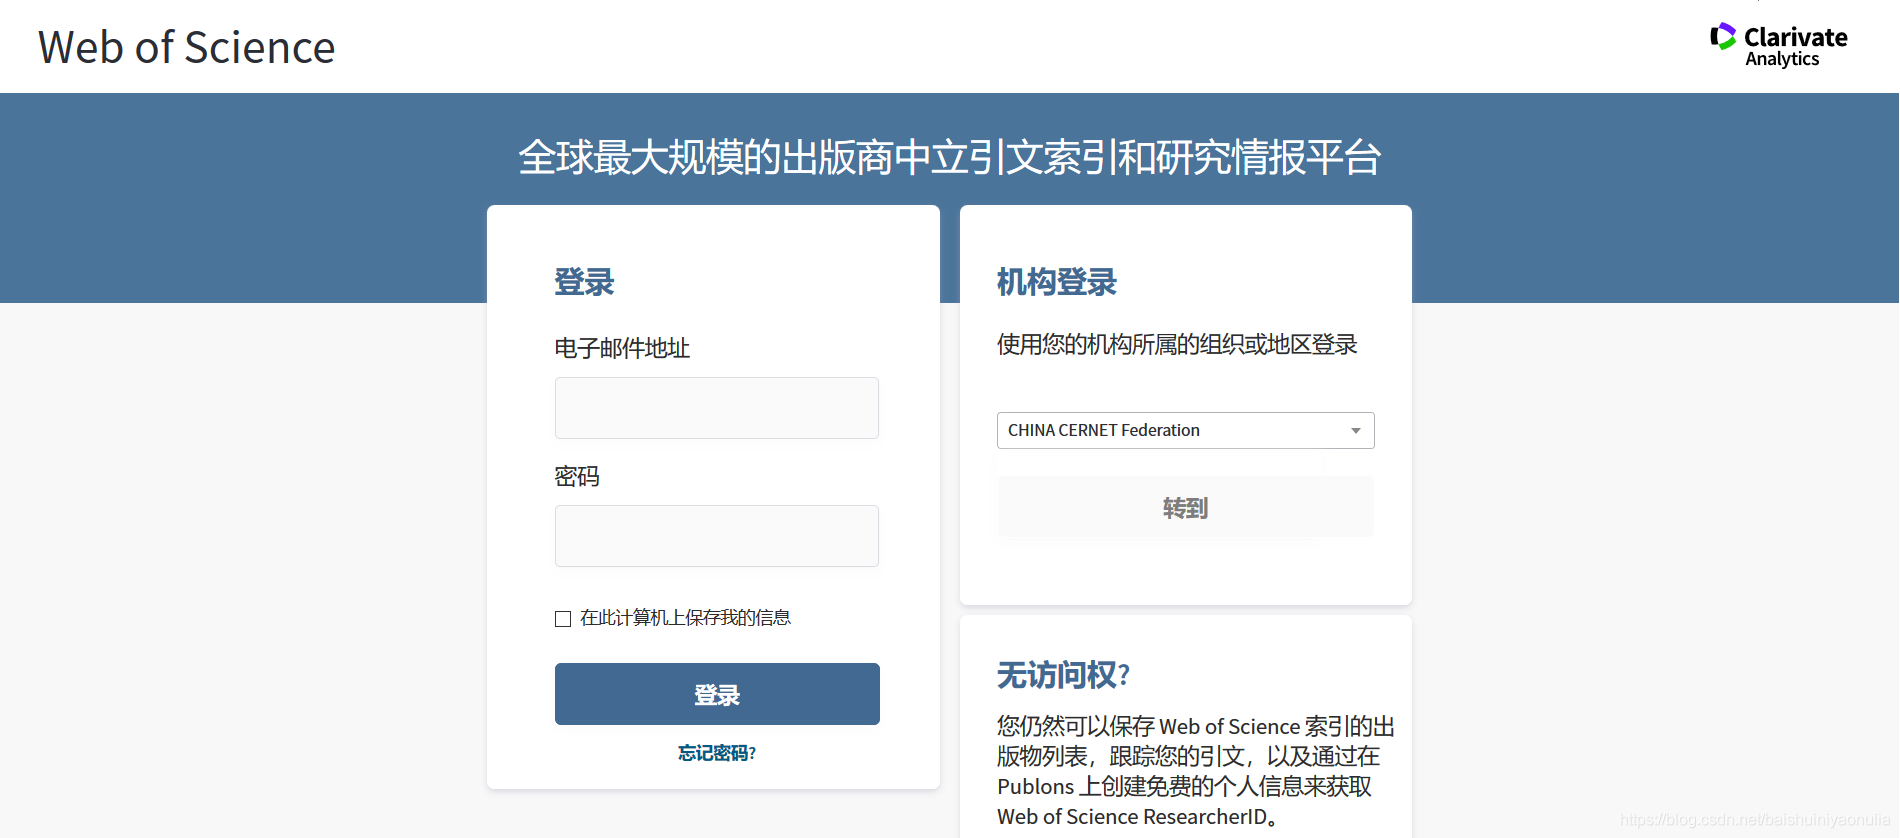The width and height of the screenshot is (1900, 838).
Task: Click the text 使用您的机构所属的组织或地区登录
Action: click(1177, 344)
